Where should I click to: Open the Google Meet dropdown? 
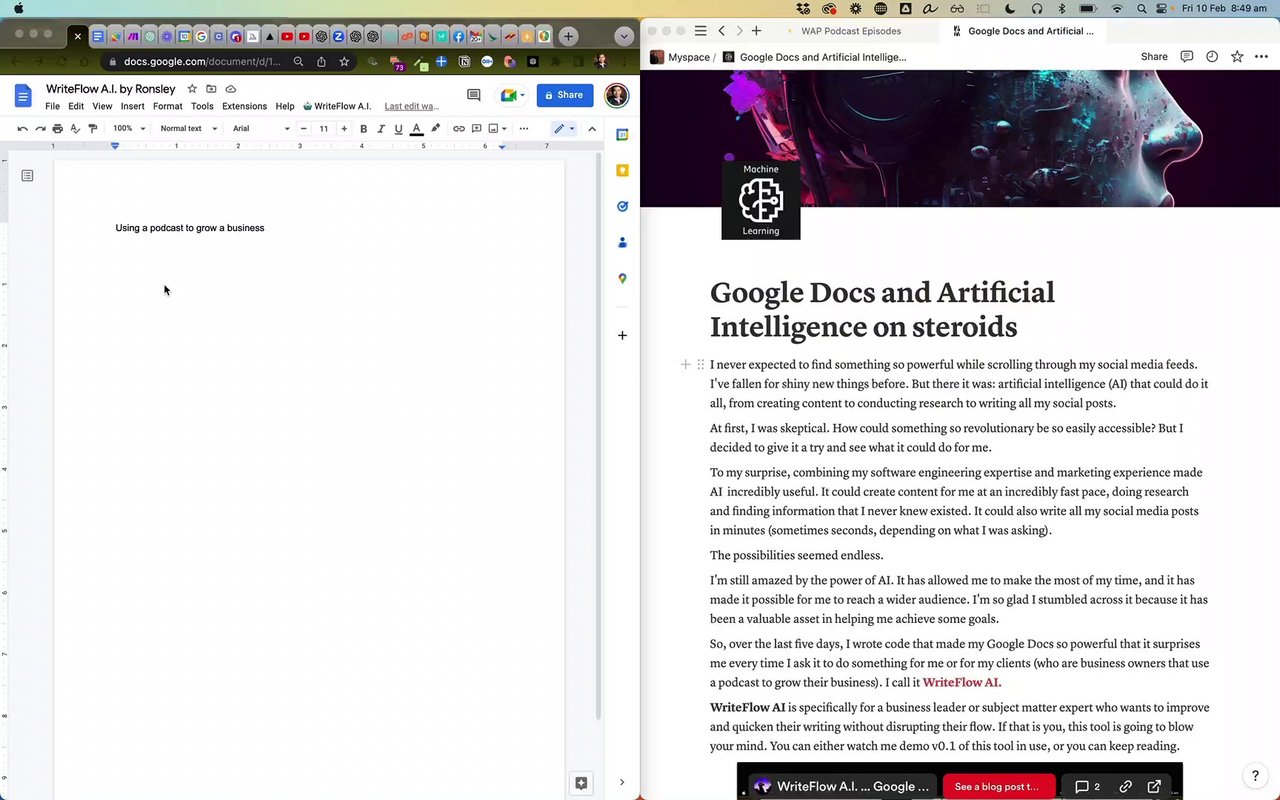[512, 95]
